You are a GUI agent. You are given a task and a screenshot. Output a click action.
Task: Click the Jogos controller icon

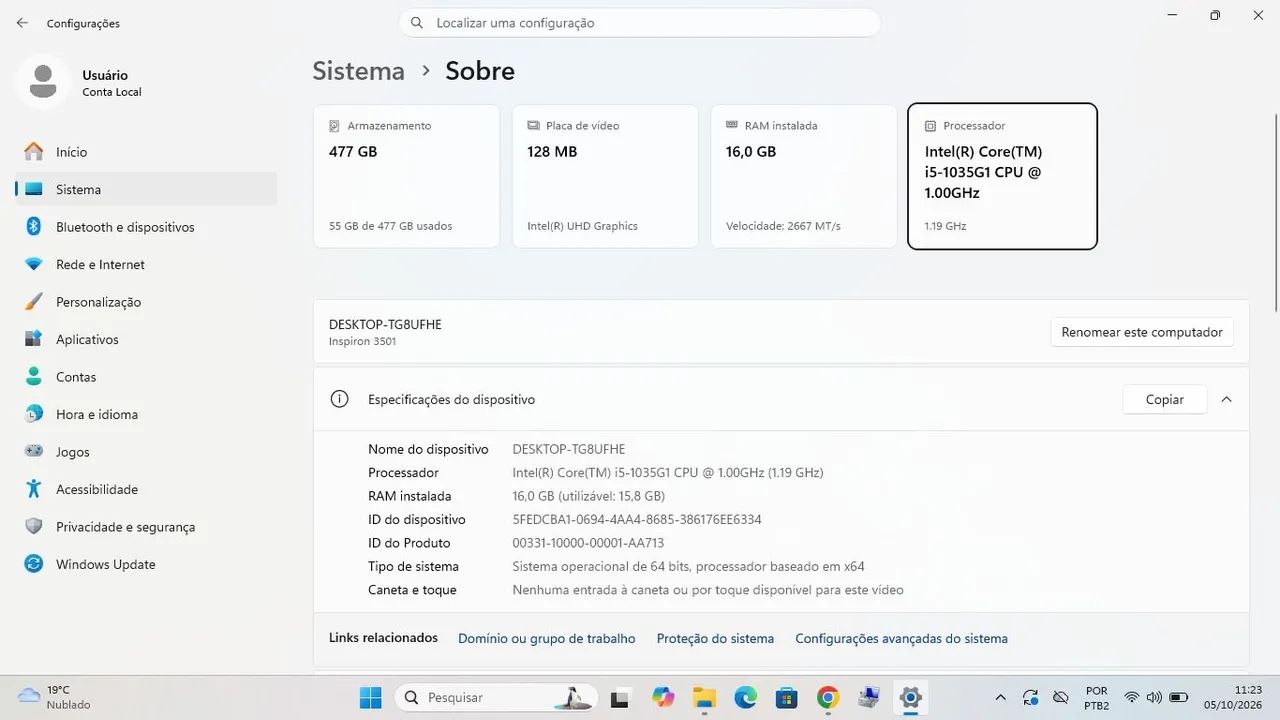coord(34,452)
